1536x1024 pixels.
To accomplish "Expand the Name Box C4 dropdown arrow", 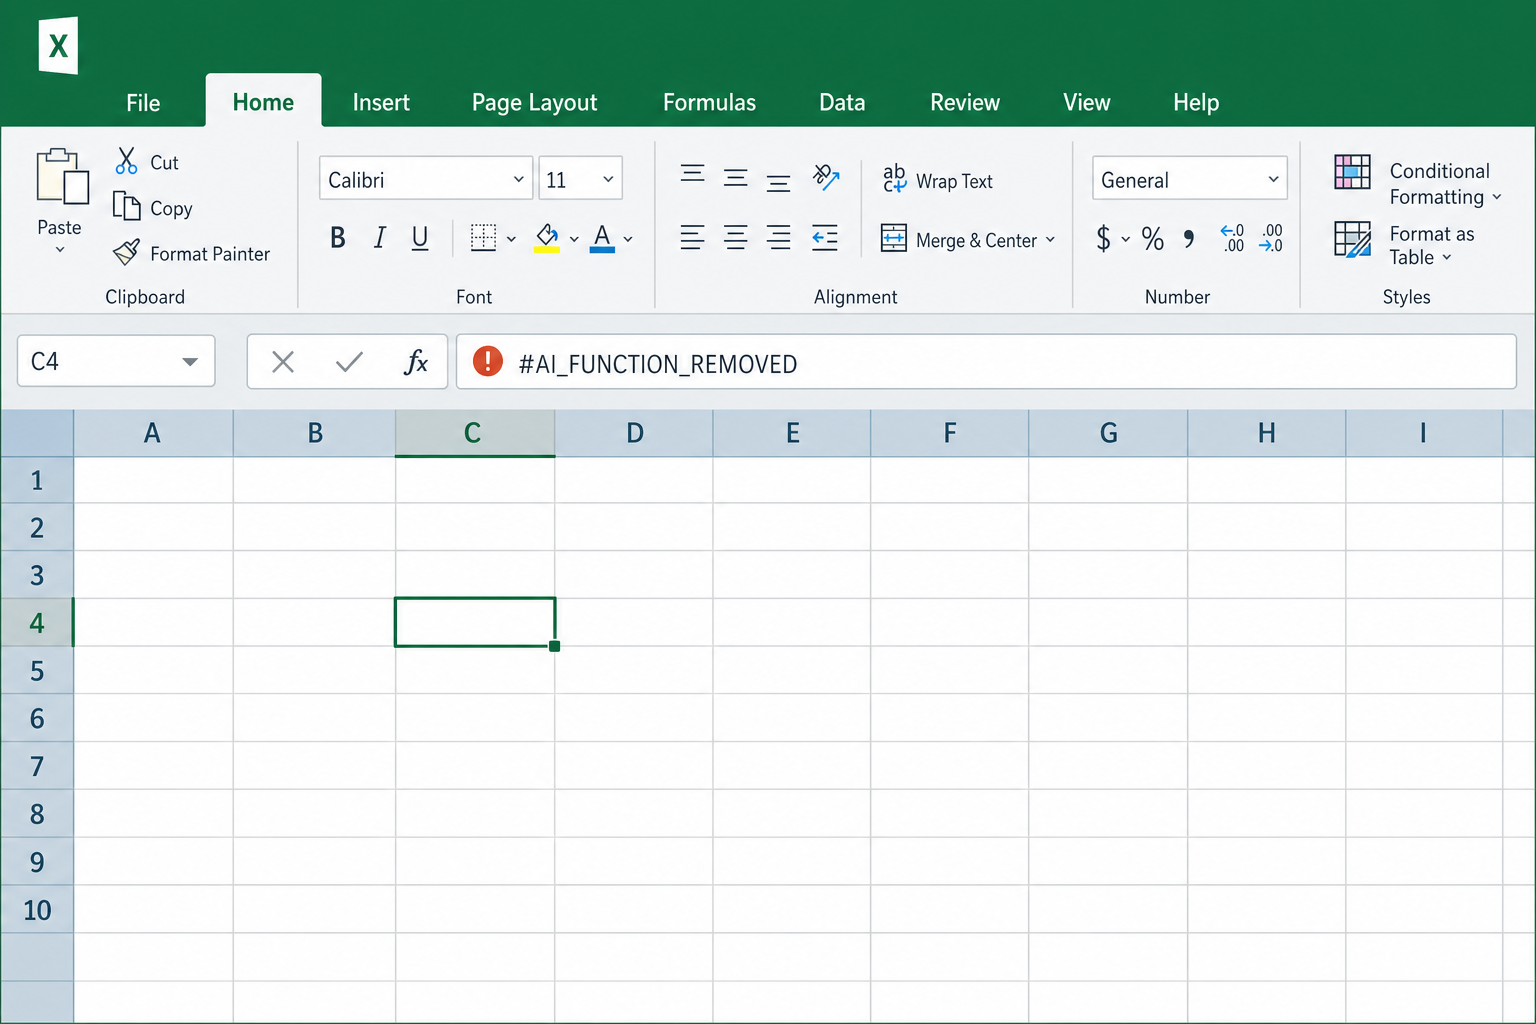I will pyautogui.click(x=190, y=361).
